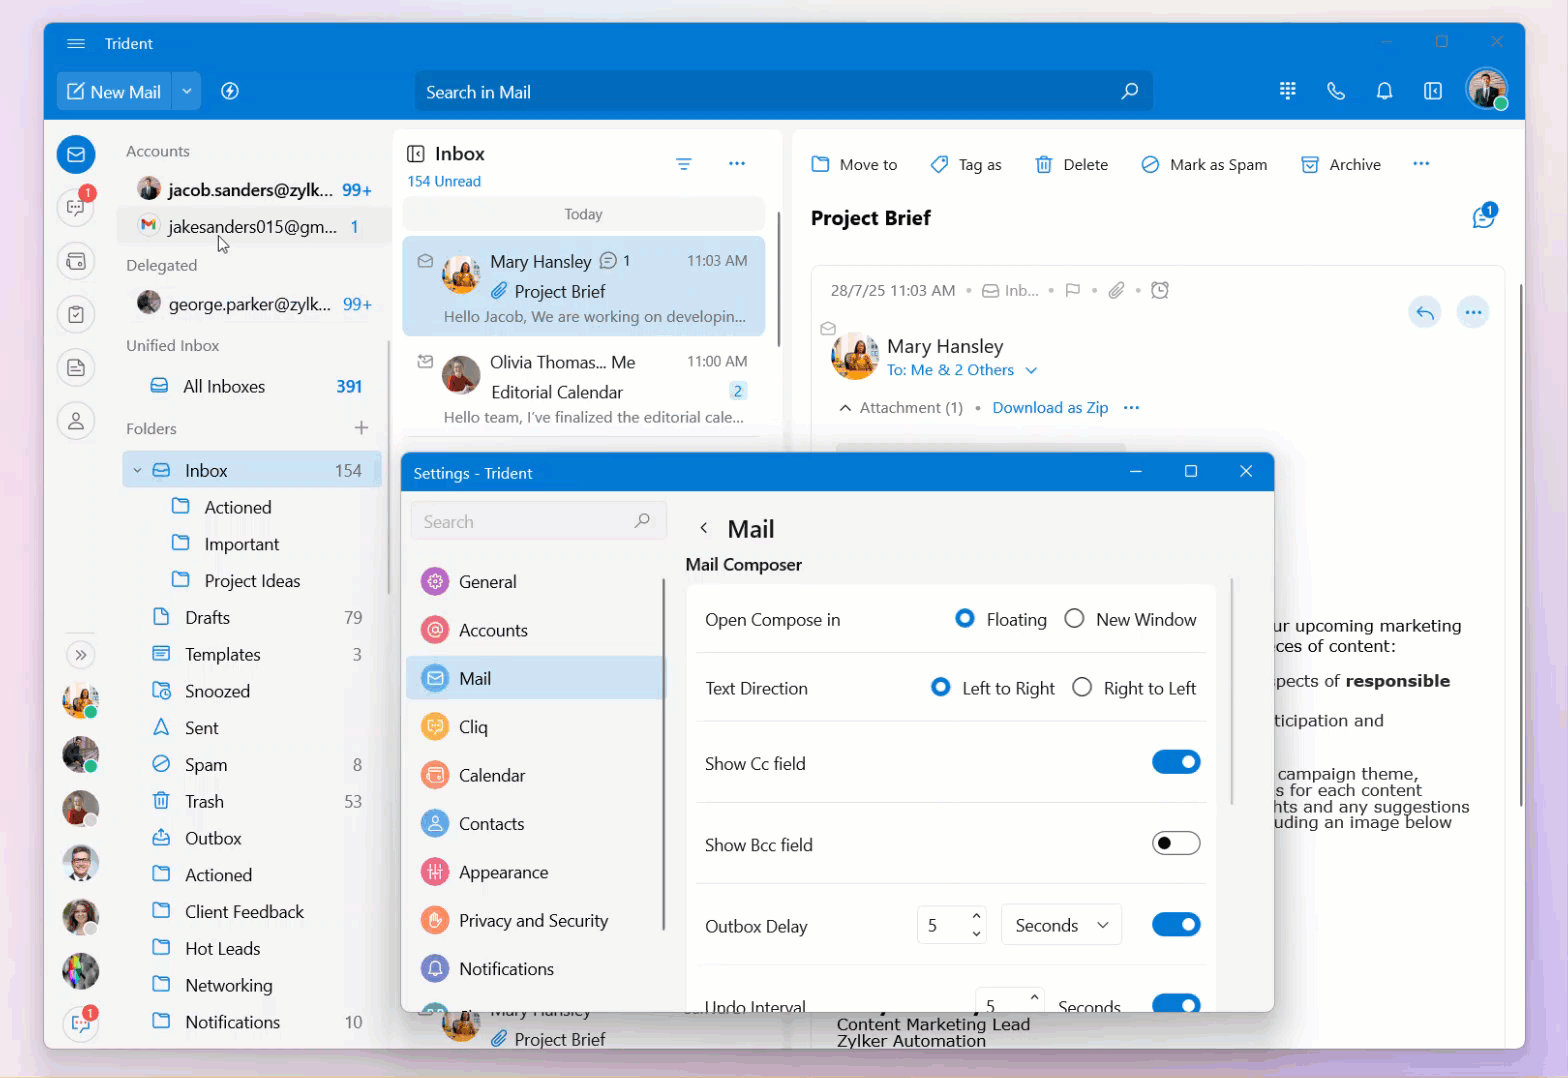Open General settings category
The height and width of the screenshot is (1078, 1568).
(535, 582)
